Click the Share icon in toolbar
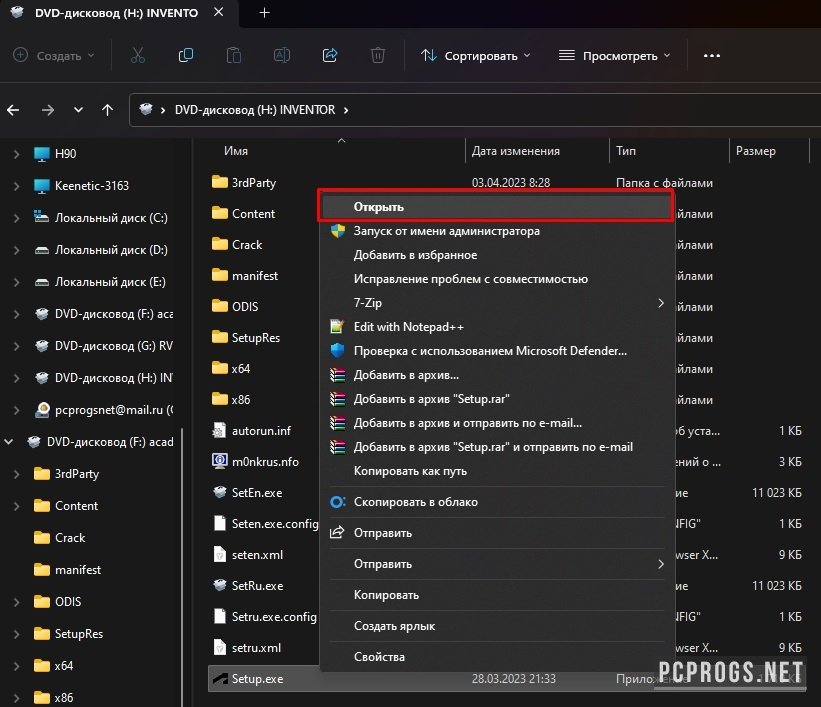This screenshot has width=821, height=707. pyautogui.click(x=330, y=56)
